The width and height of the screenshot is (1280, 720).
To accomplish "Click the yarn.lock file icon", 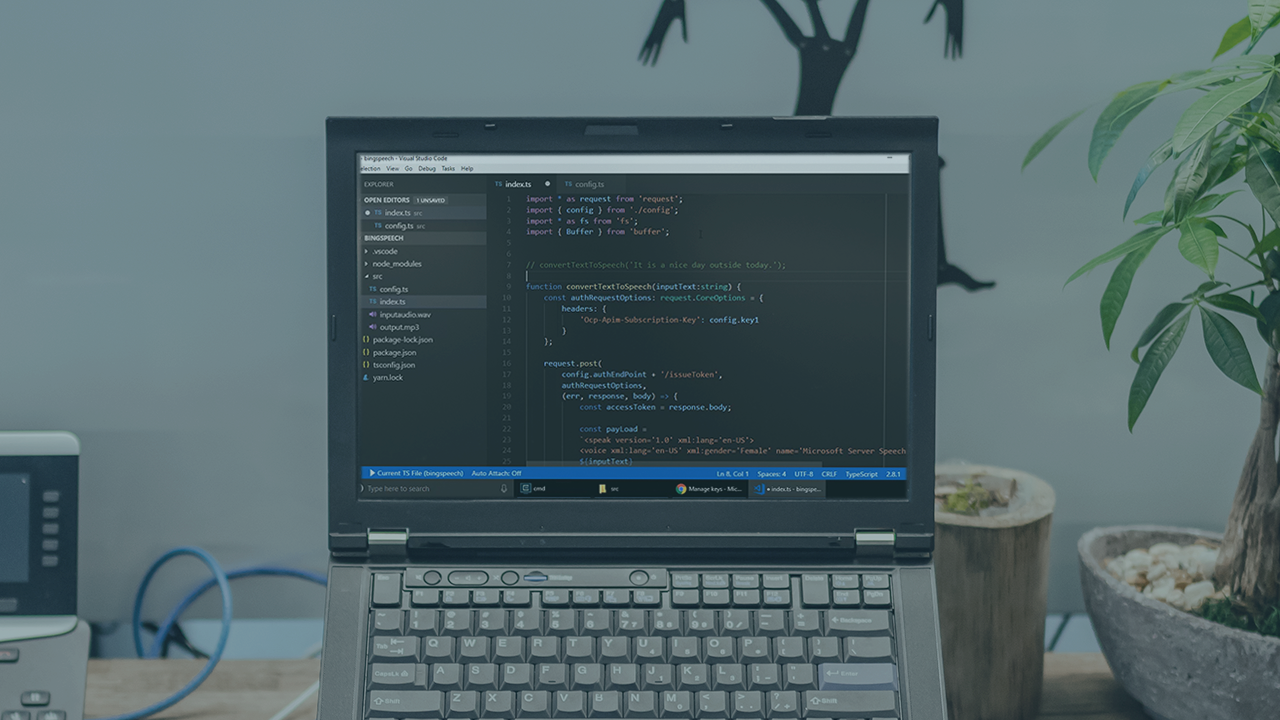I will 366,378.
